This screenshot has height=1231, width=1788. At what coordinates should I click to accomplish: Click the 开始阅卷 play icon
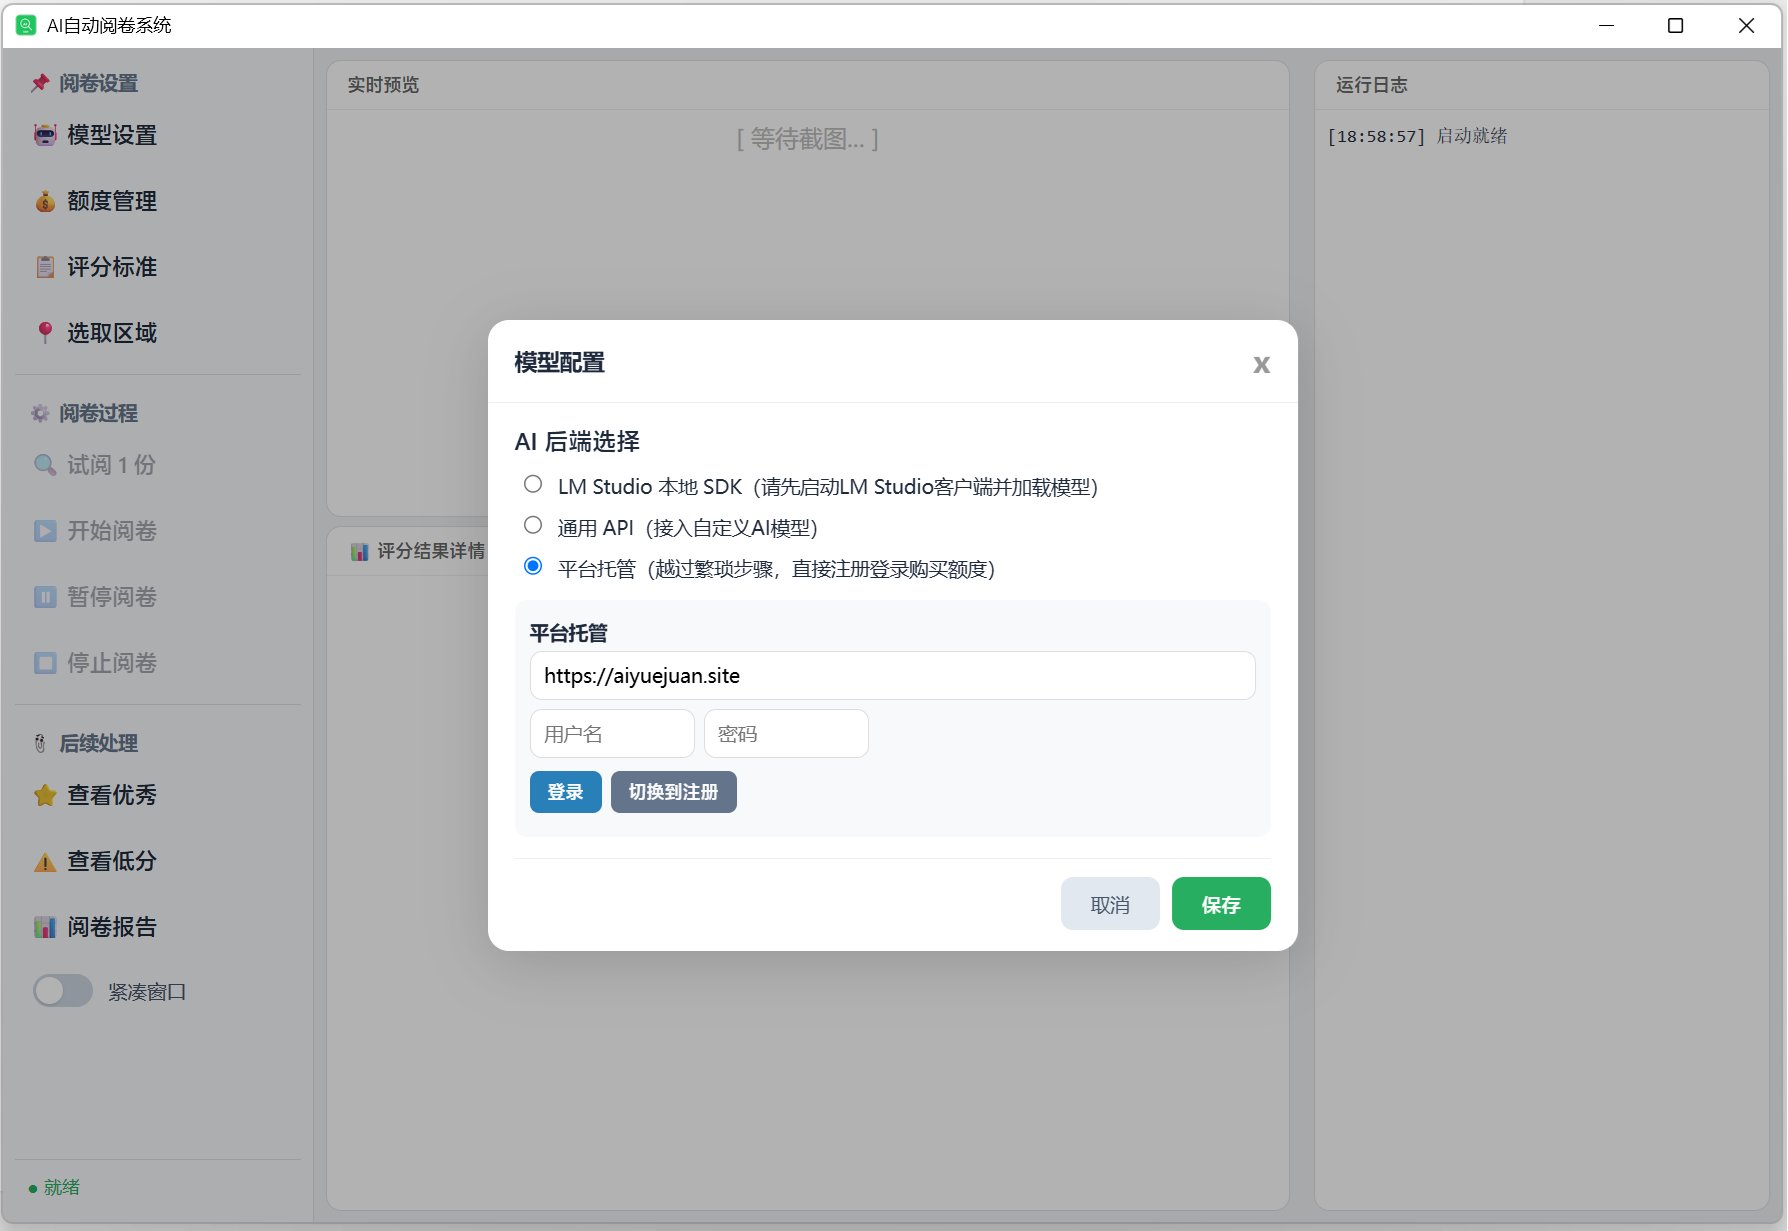[x=45, y=531]
